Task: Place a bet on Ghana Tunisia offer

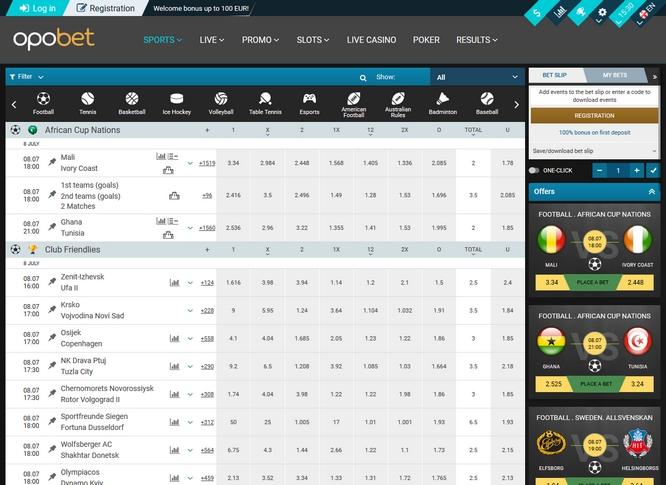Action: pos(596,384)
